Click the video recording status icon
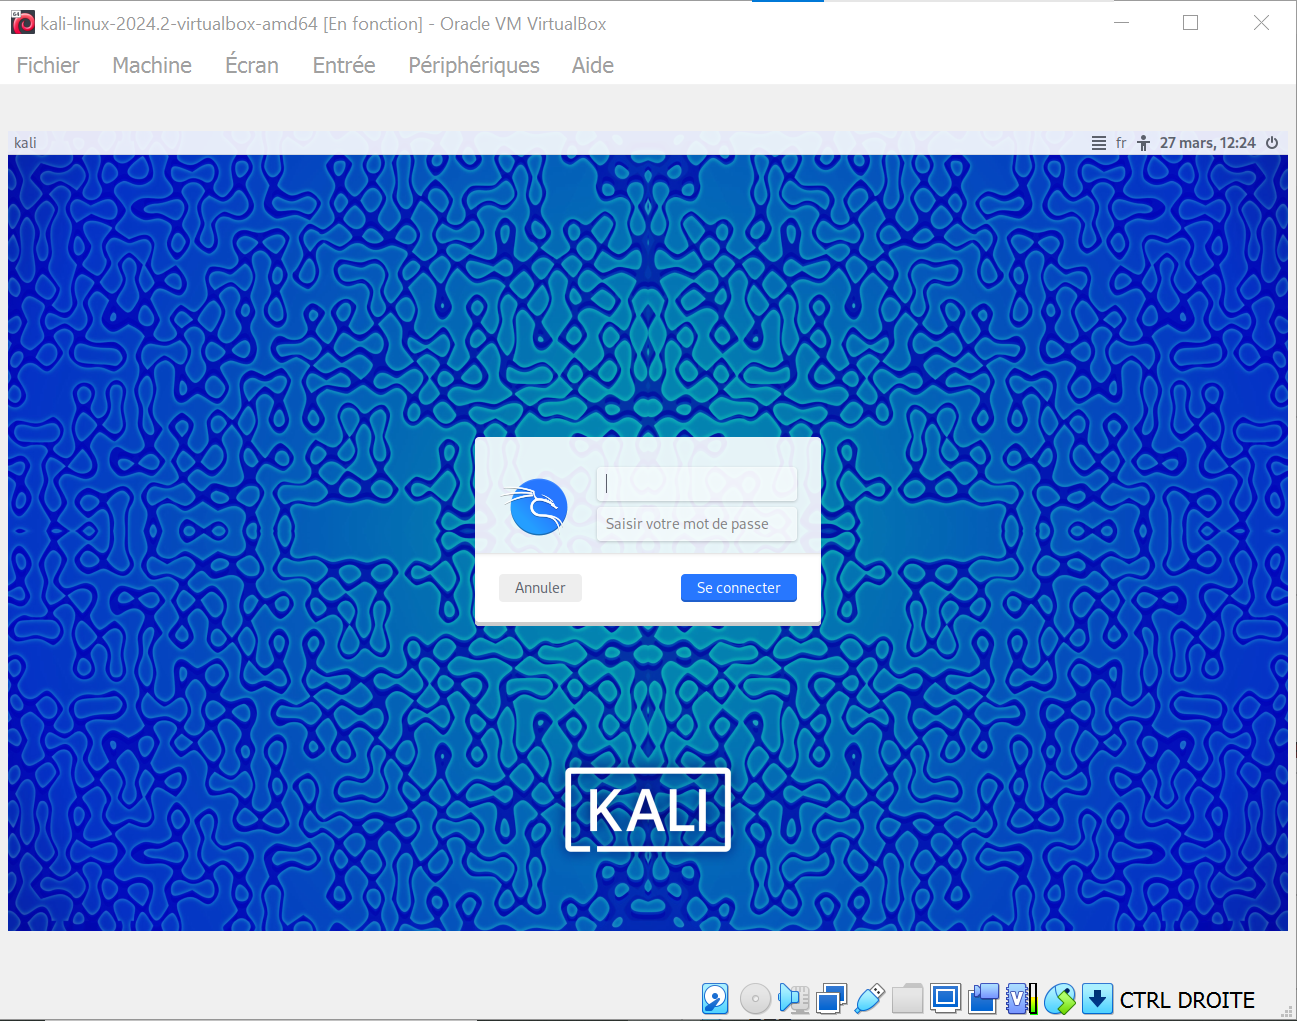The height and width of the screenshot is (1021, 1297). [x=982, y=998]
